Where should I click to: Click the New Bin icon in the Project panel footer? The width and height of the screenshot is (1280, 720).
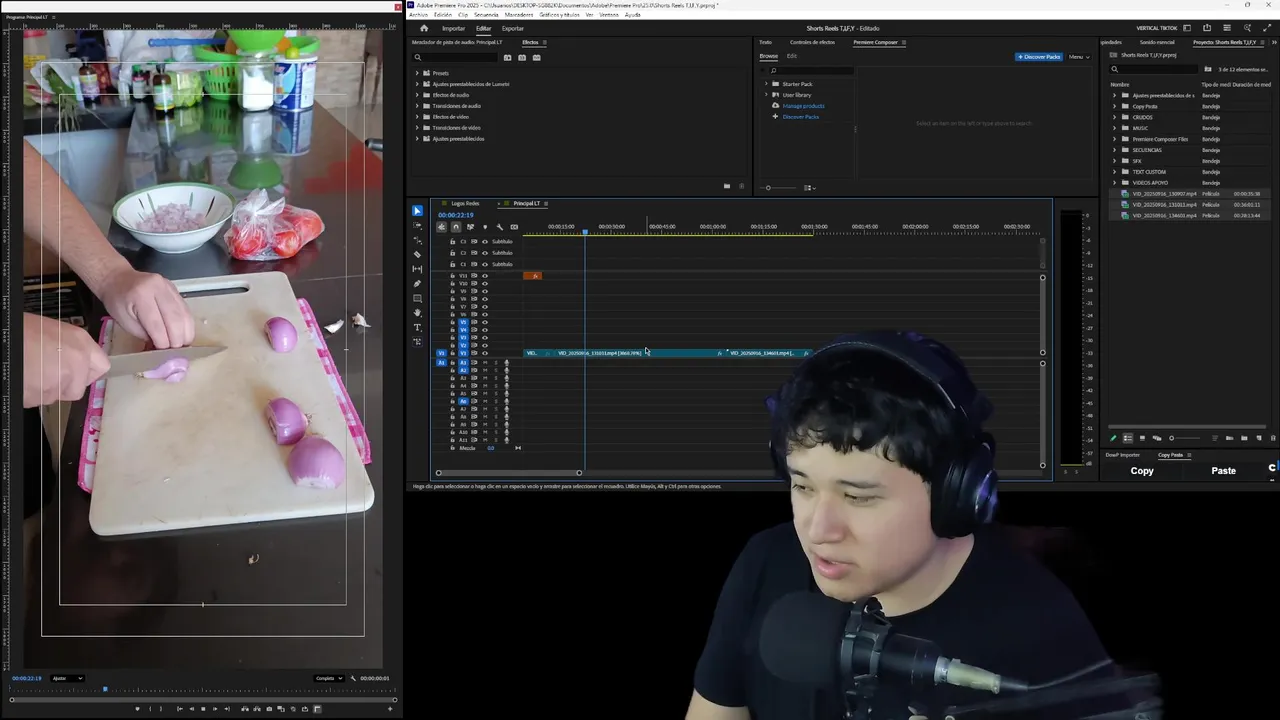click(x=1244, y=438)
